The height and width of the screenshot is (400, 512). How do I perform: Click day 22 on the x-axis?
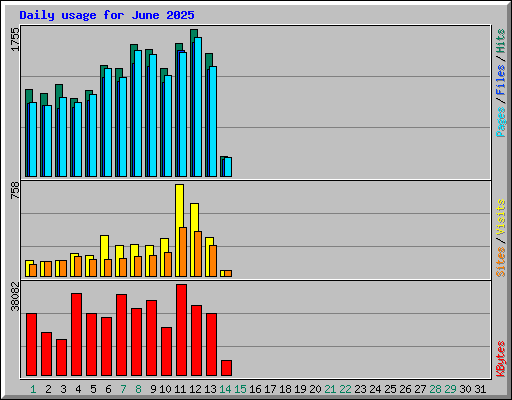pos(345,389)
